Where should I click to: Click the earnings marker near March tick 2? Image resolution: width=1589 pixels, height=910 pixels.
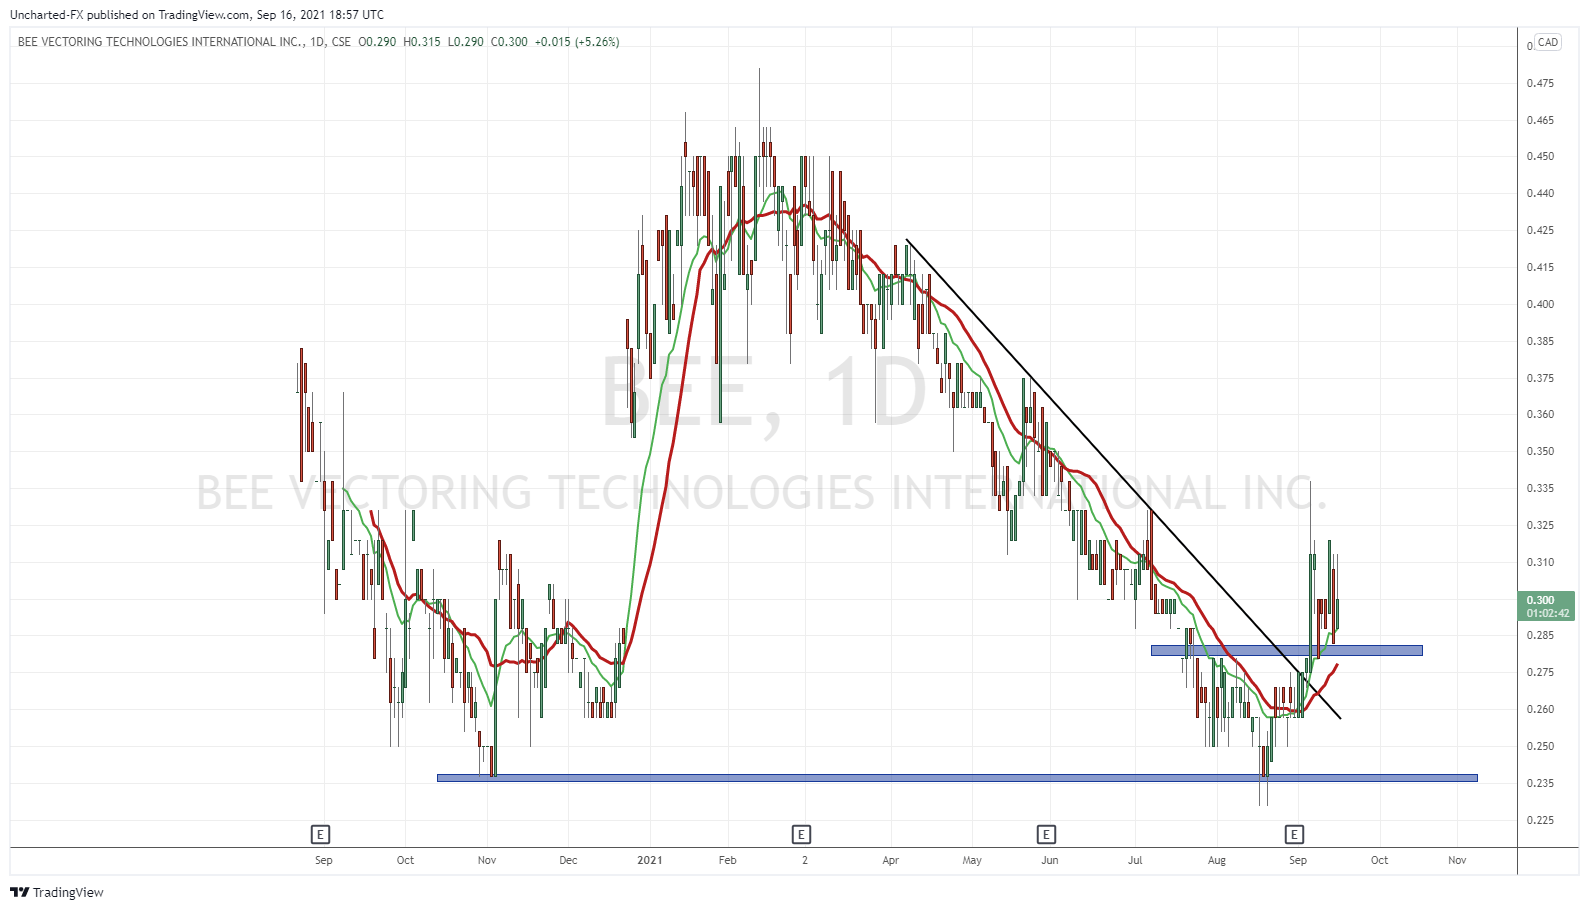pos(801,834)
